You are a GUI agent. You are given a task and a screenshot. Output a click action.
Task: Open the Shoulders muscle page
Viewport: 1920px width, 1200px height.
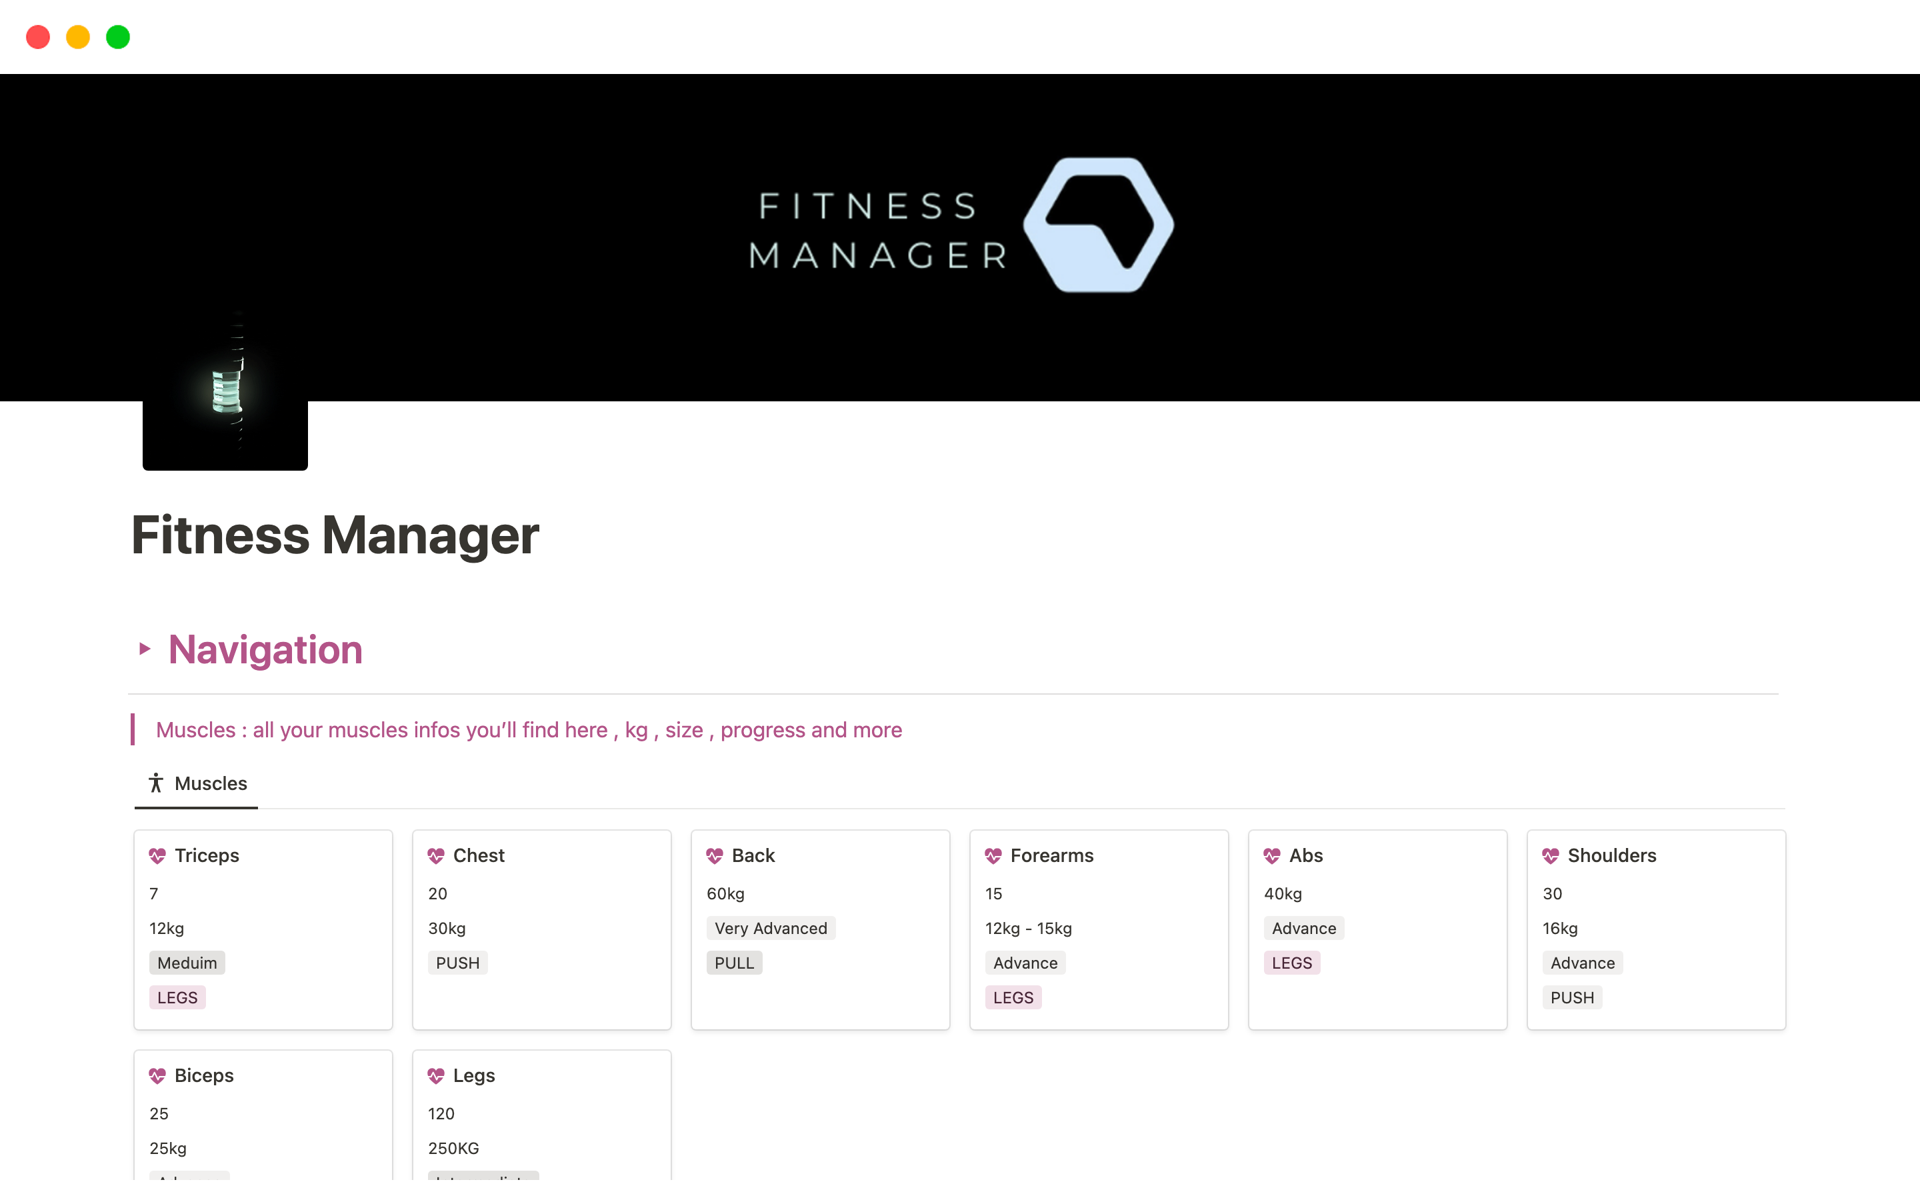click(1611, 856)
